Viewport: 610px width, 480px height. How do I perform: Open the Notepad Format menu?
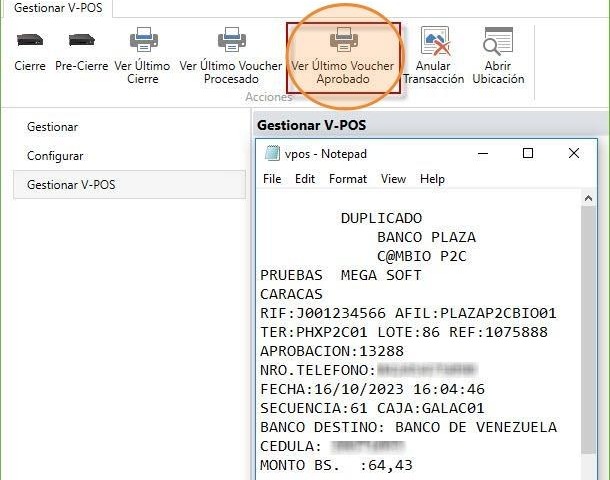pos(348,179)
